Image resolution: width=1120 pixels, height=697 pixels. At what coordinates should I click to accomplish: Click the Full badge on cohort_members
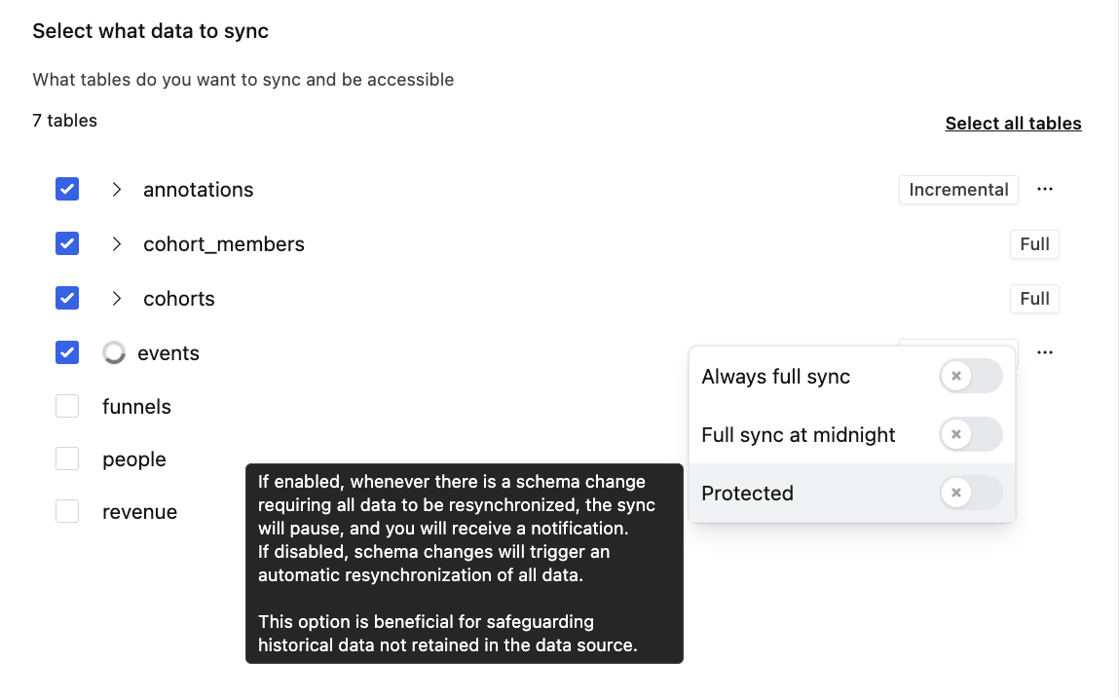pos(1034,244)
